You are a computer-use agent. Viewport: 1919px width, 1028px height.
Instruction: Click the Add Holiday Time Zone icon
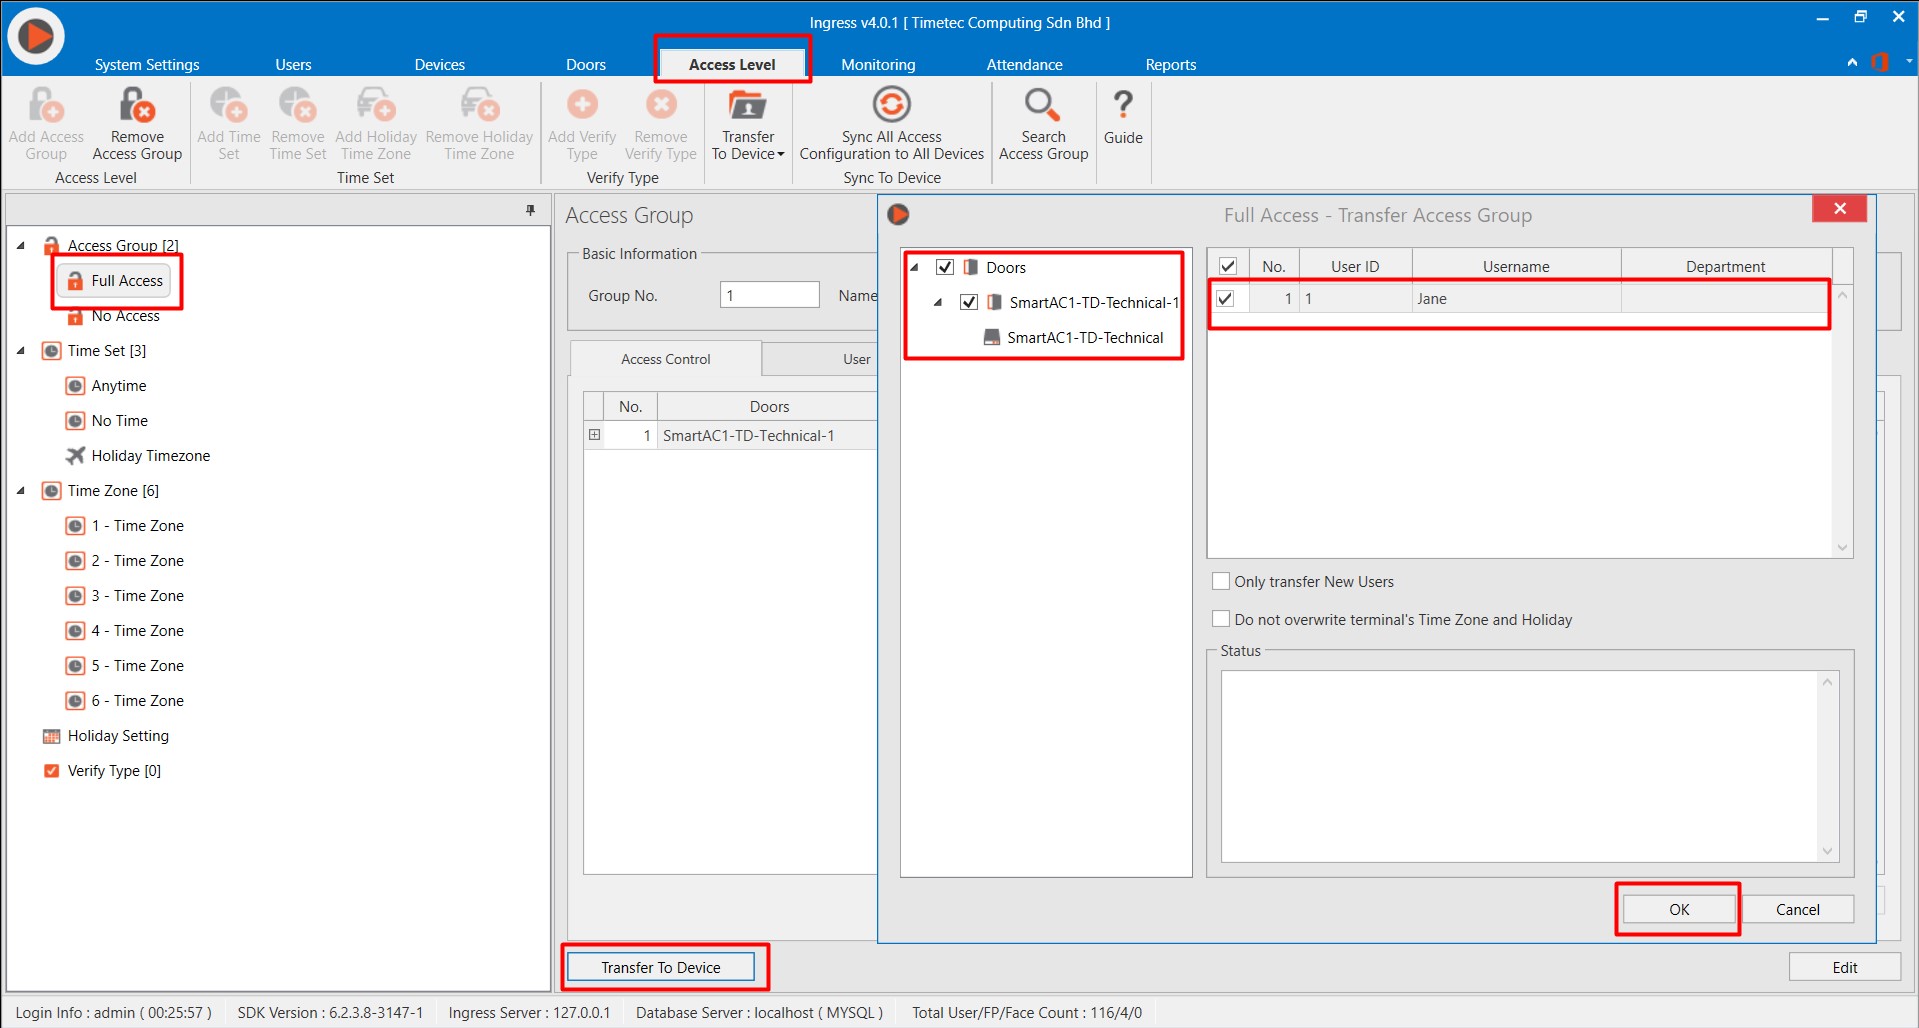tap(376, 104)
